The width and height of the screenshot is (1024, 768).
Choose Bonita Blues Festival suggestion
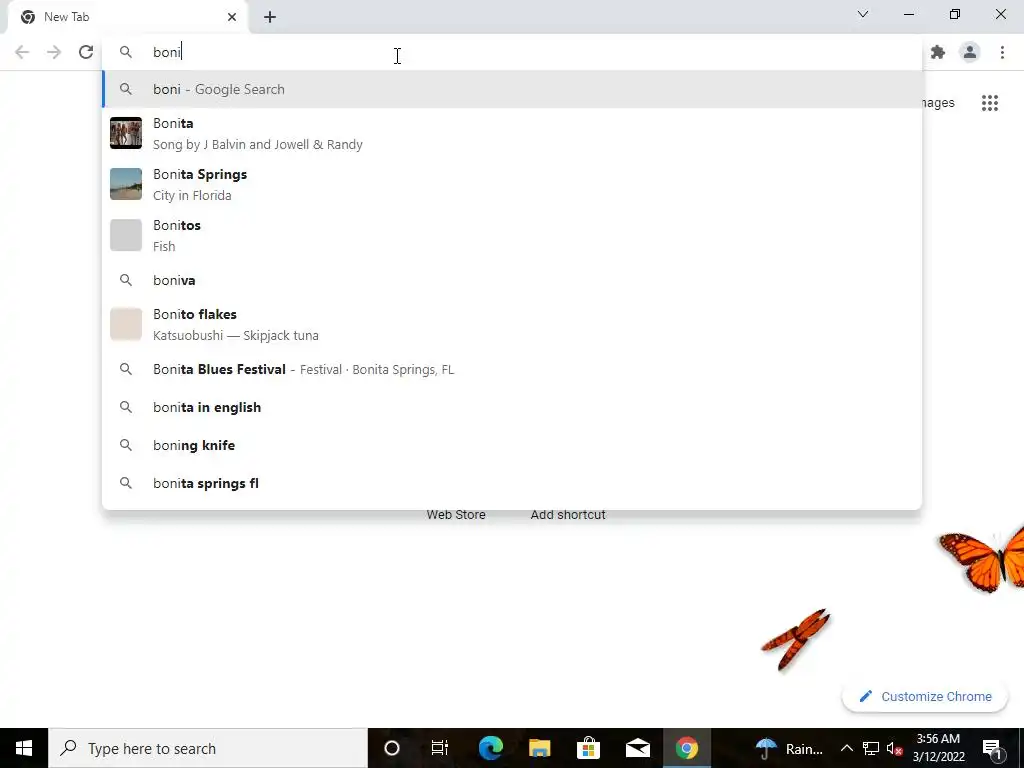(x=512, y=369)
